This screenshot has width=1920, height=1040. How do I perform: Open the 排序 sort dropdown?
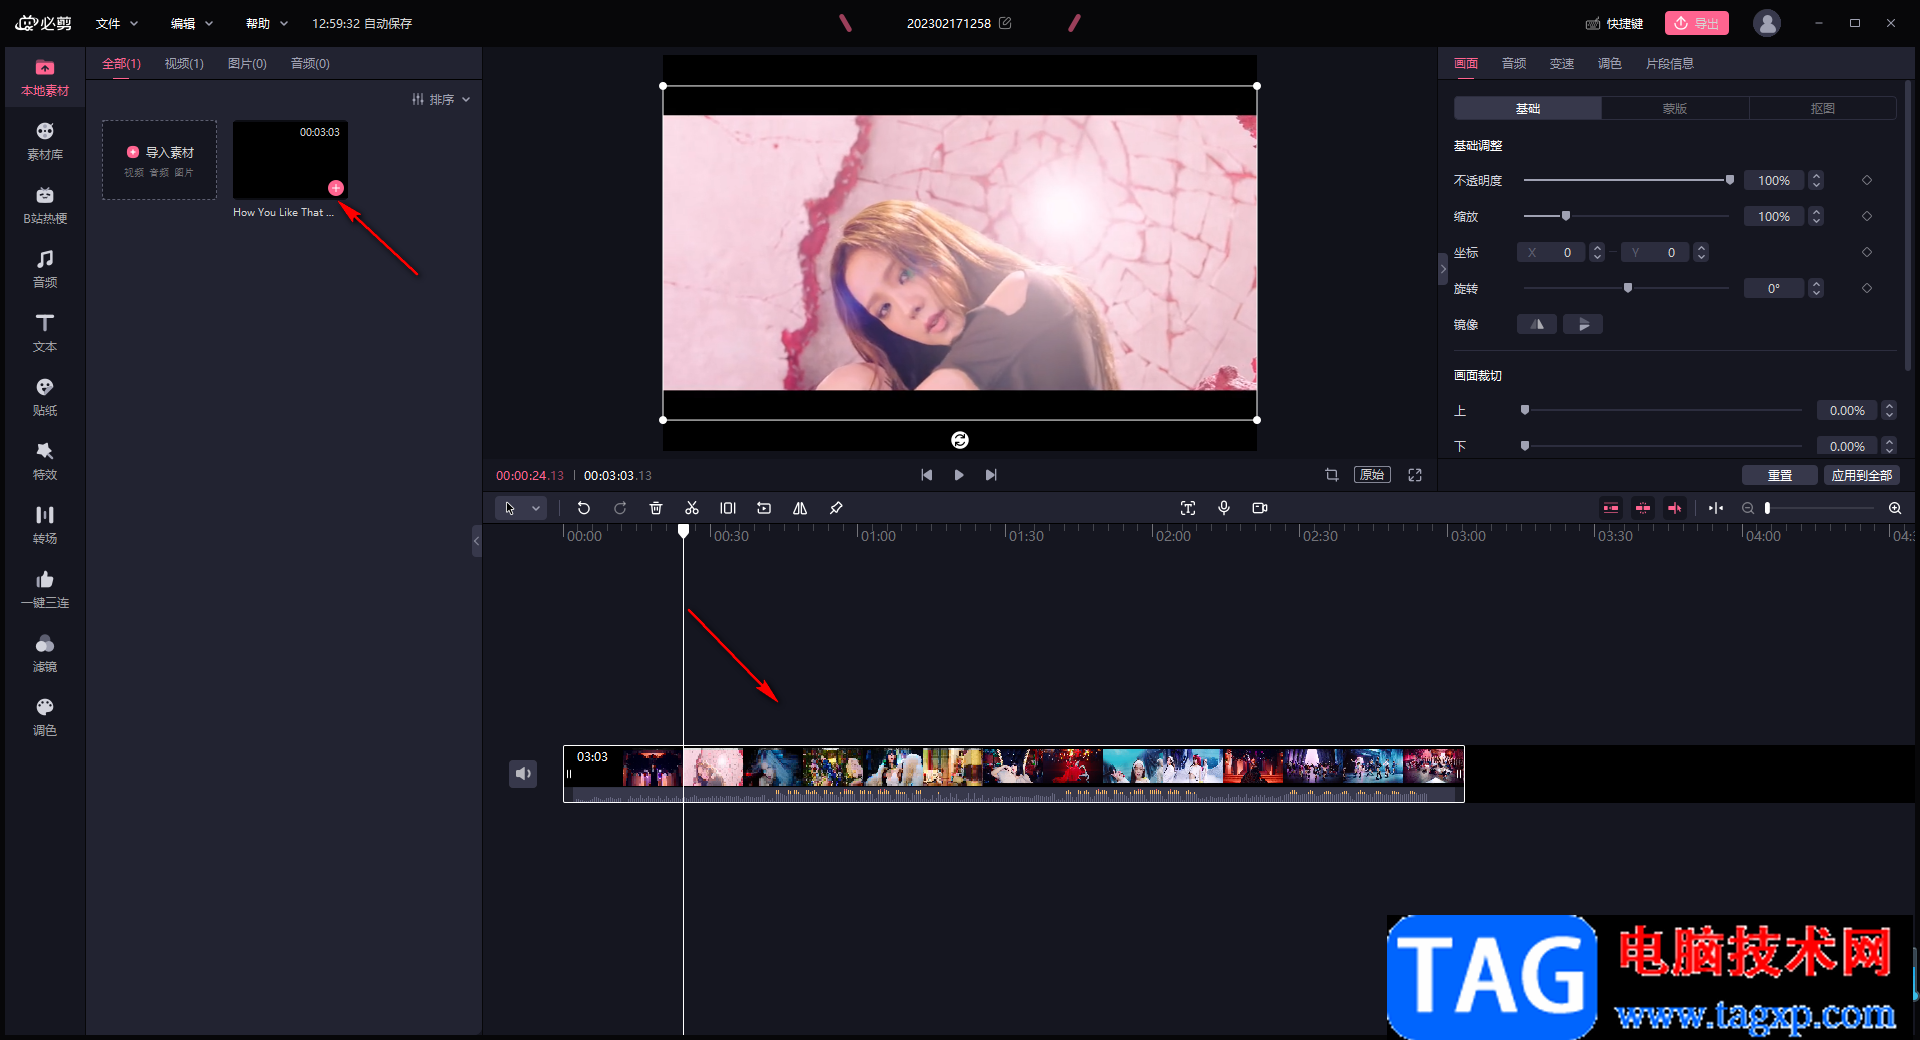[x=441, y=99]
